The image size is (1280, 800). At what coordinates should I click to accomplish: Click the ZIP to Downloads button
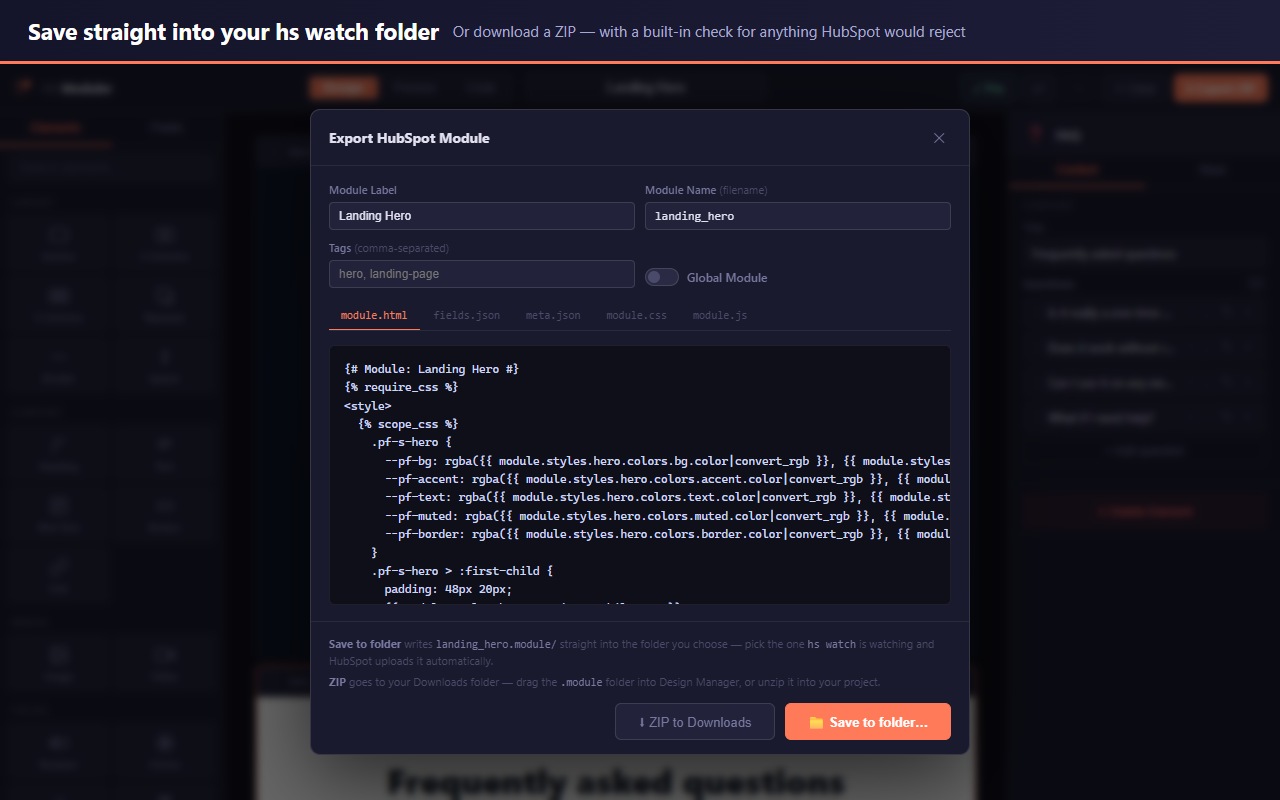pyautogui.click(x=695, y=722)
